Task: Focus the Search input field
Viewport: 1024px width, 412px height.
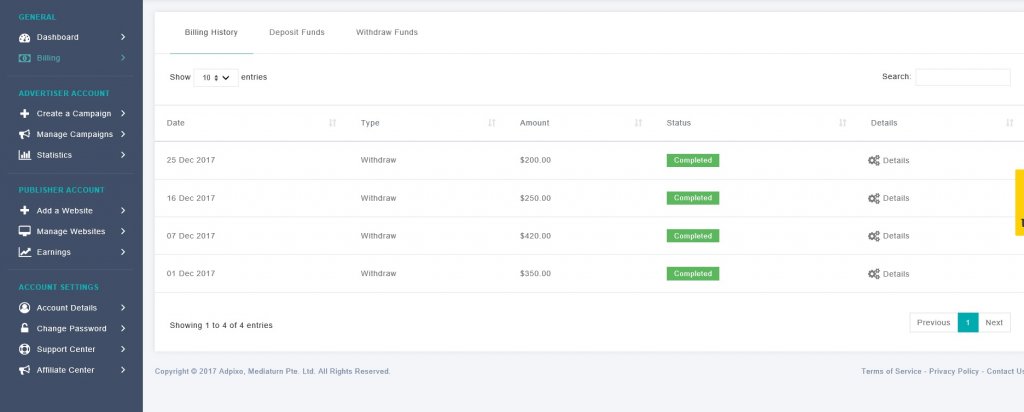Action: pyautogui.click(x=962, y=77)
